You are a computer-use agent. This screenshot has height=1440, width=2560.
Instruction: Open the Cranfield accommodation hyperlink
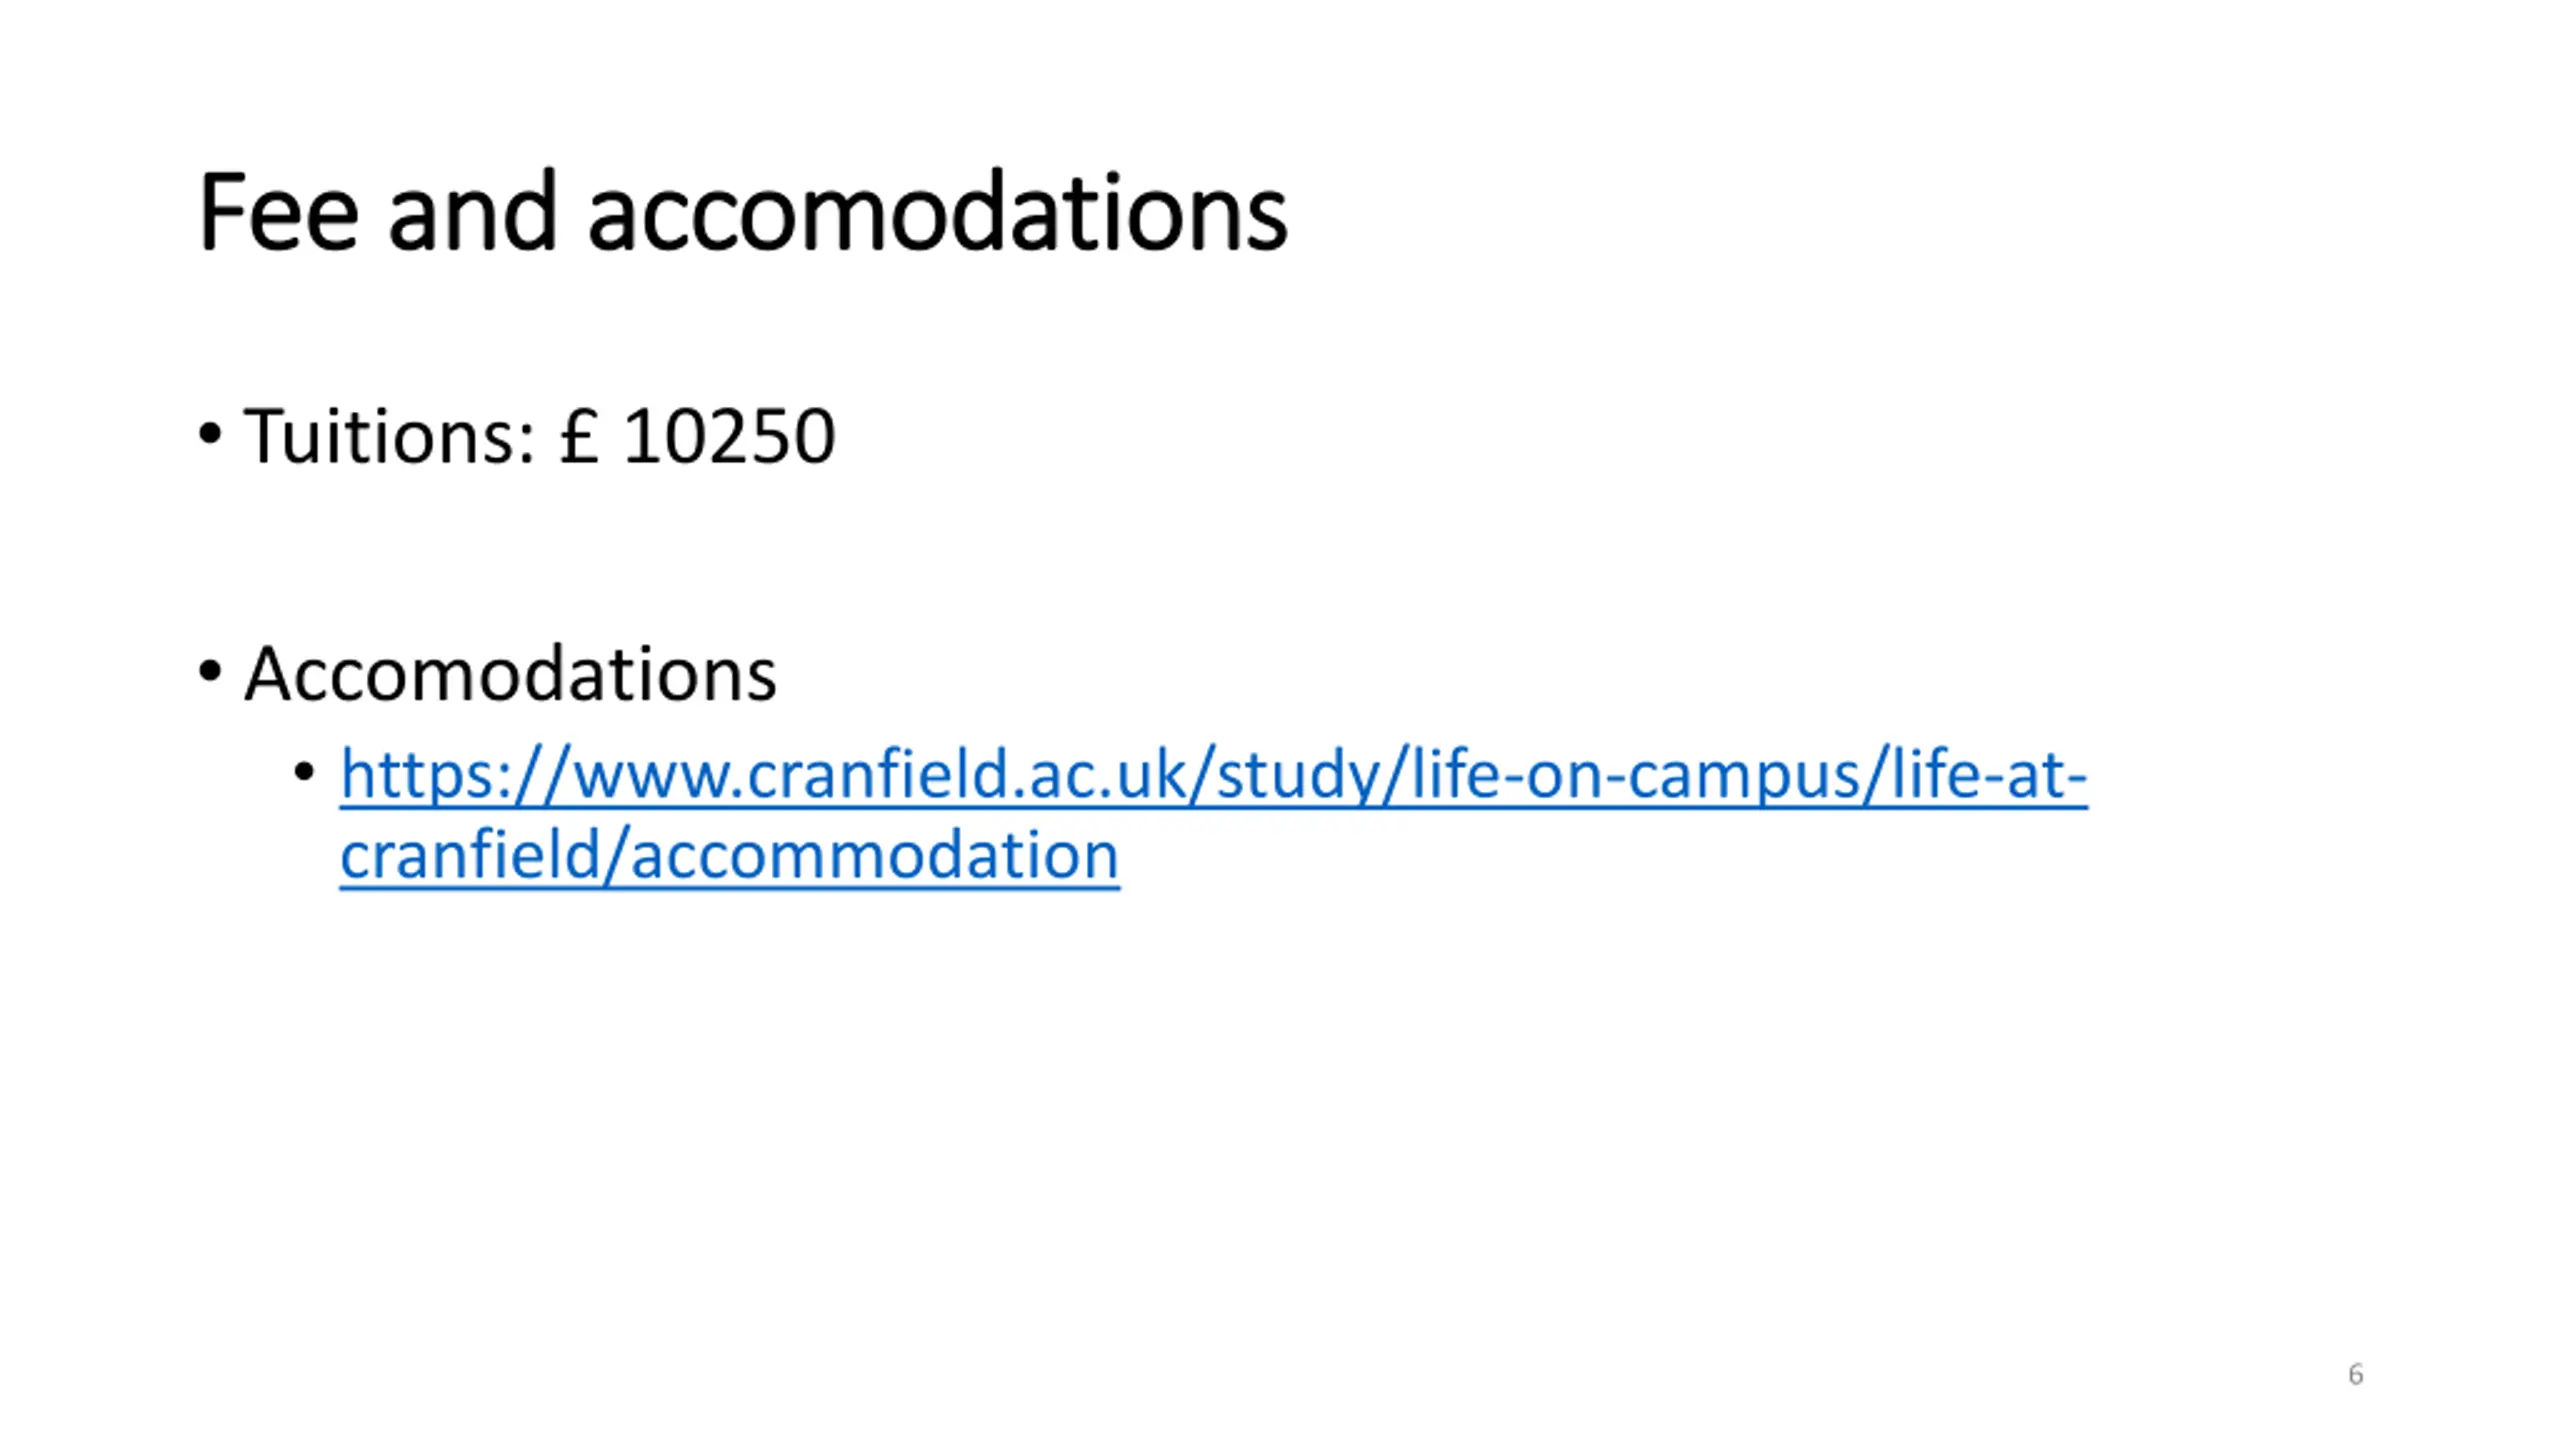[1212, 775]
